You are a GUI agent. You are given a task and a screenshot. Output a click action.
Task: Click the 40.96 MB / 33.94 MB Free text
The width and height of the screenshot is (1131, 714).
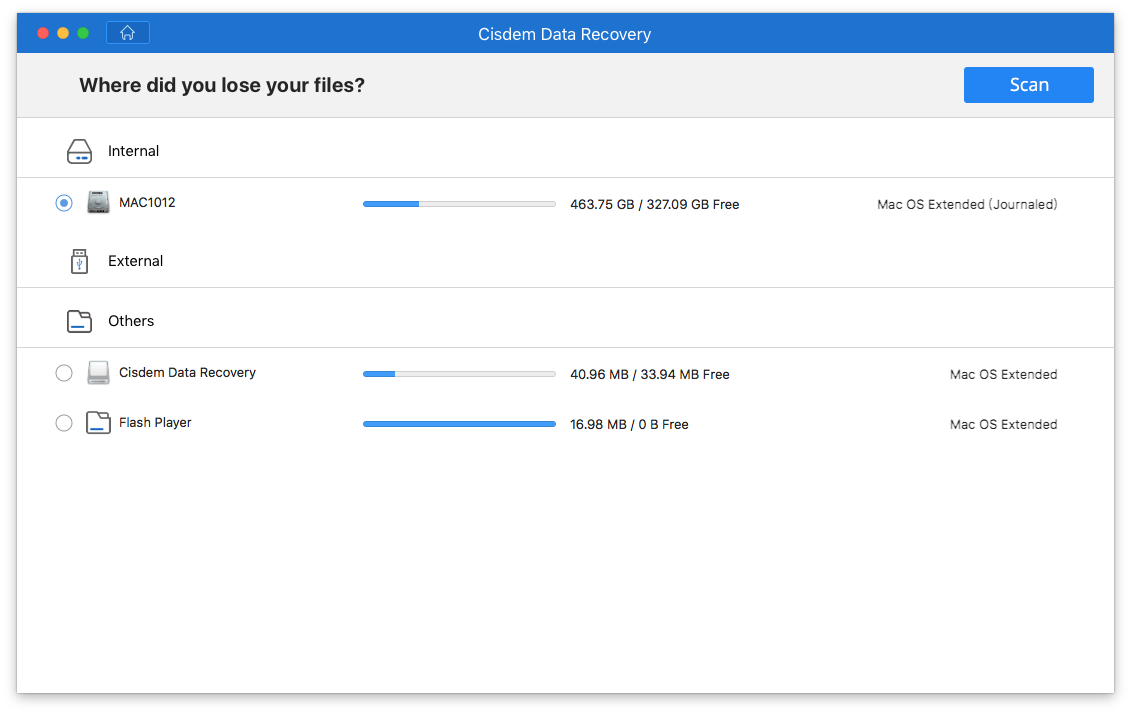650,374
